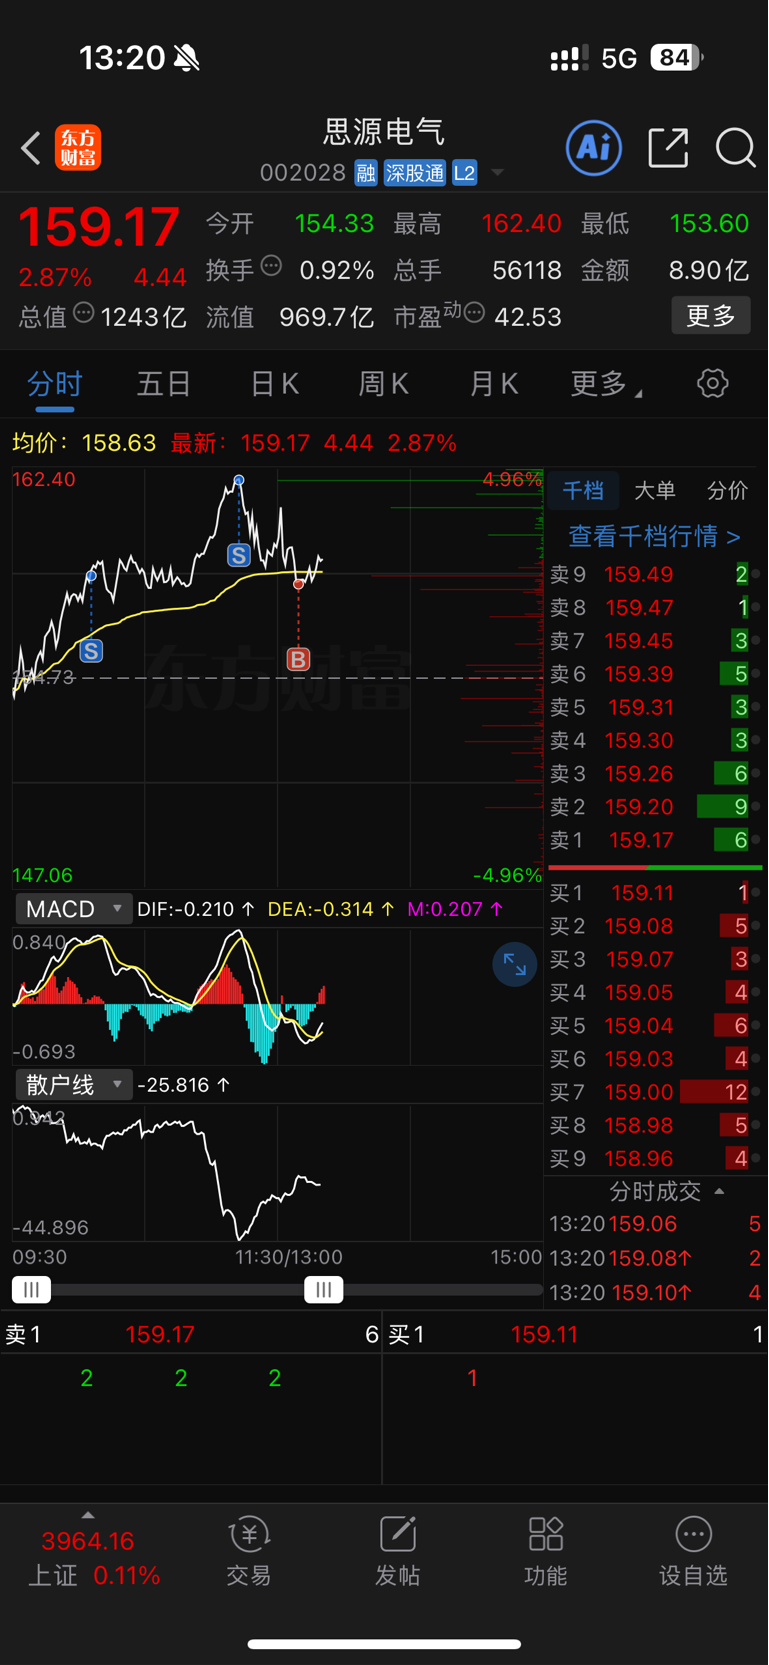Screen dimensions: 769x1665
Task: Tap the right timeline range handle
Action: coord(324,1290)
